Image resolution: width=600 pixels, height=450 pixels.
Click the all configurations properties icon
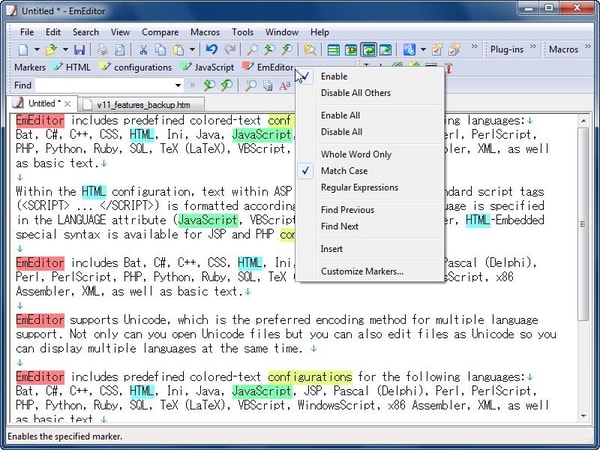[x=454, y=50]
